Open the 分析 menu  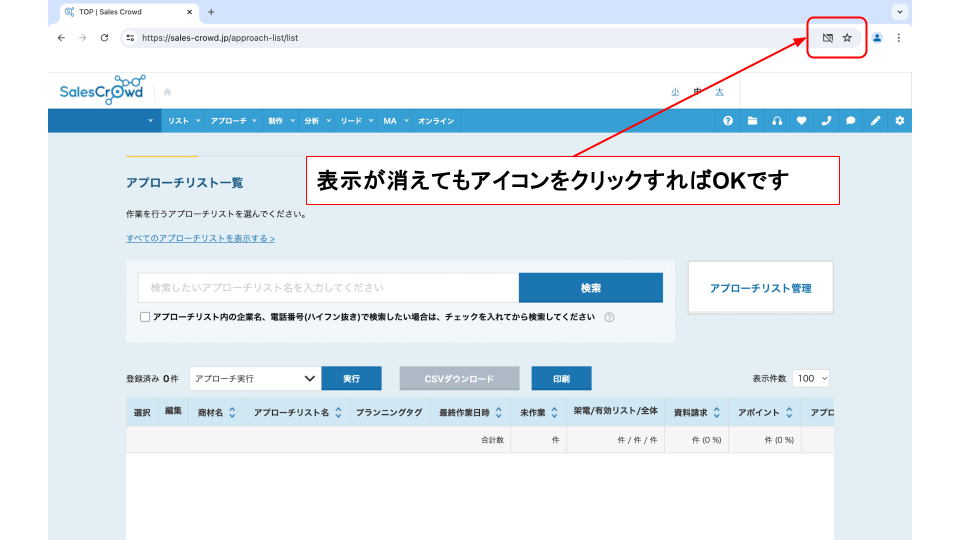[x=314, y=121]
